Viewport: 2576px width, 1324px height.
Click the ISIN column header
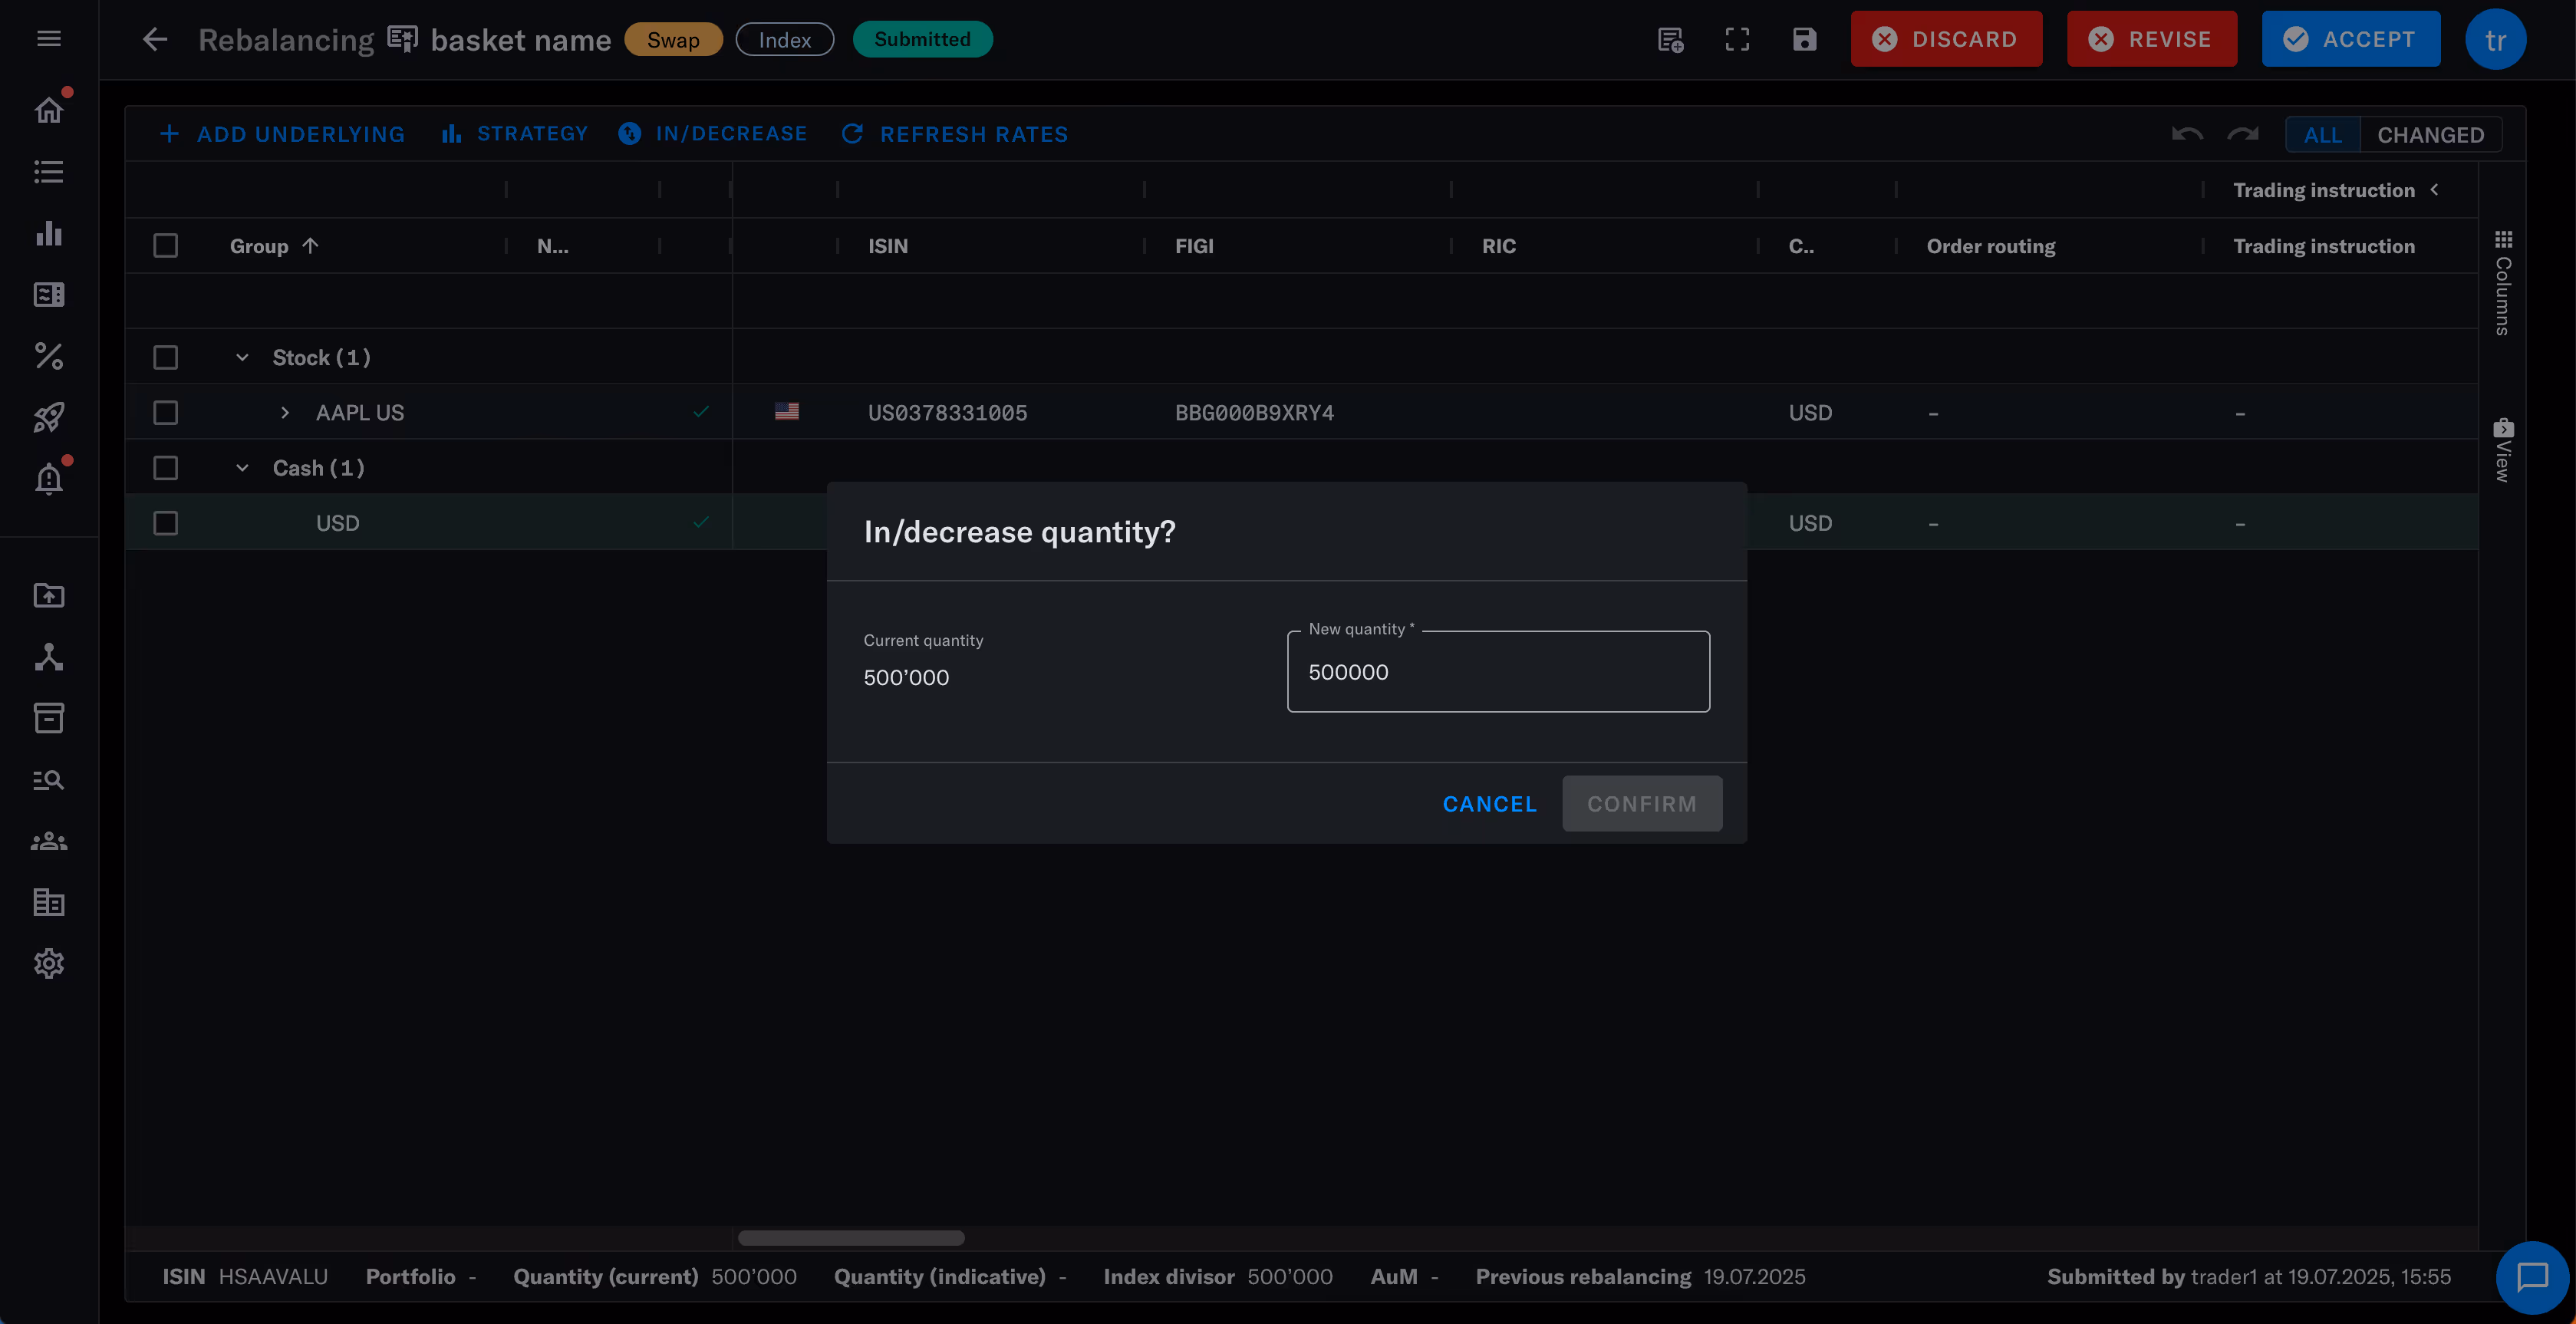pyautogui.click(x=888, y=246)
